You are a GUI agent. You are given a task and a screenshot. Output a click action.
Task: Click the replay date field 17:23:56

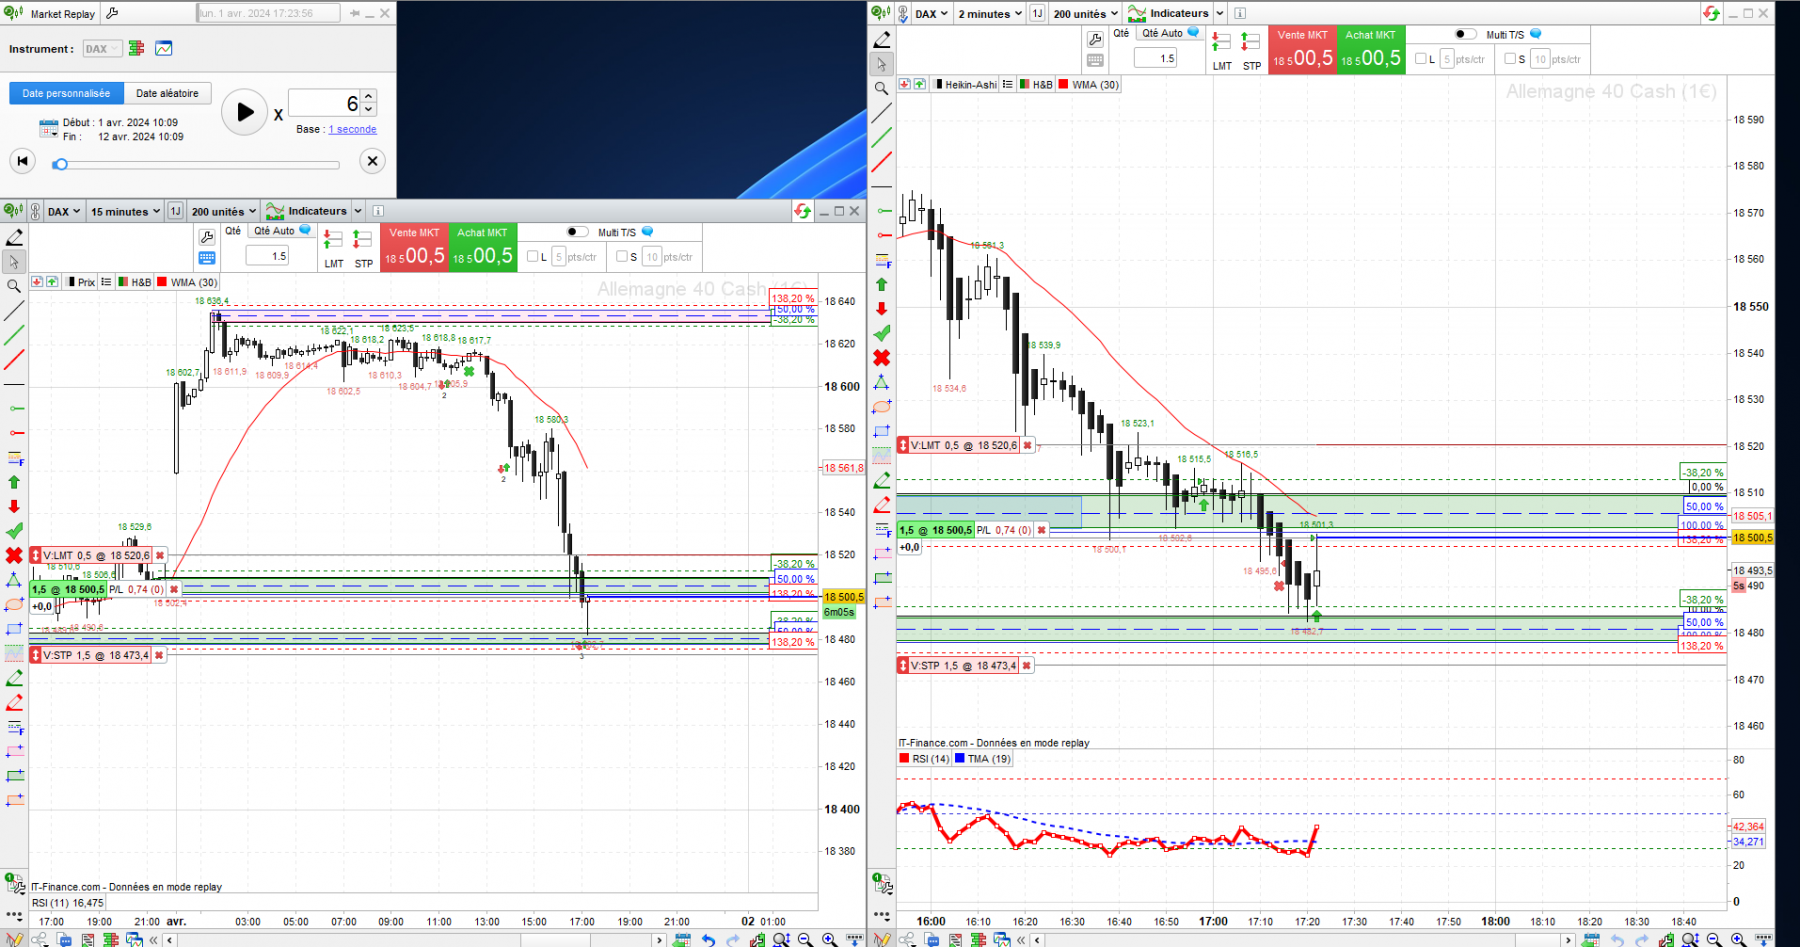[268, 13]
